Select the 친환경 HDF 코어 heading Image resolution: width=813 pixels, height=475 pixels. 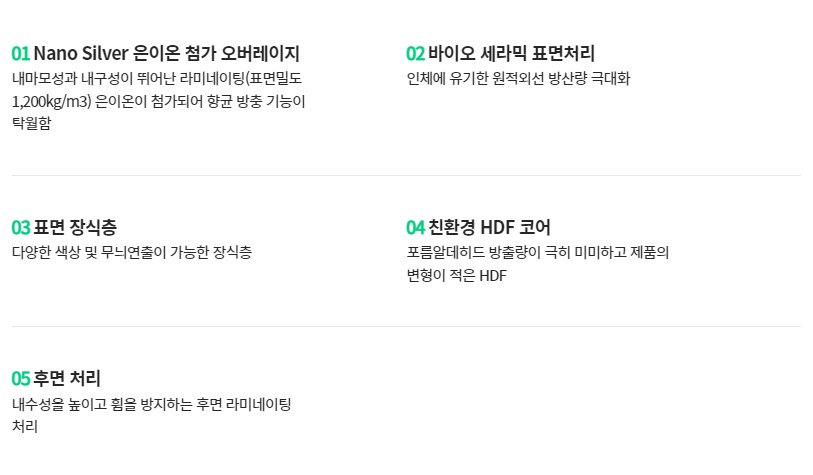pyautogui.click(x=489, y=227)
